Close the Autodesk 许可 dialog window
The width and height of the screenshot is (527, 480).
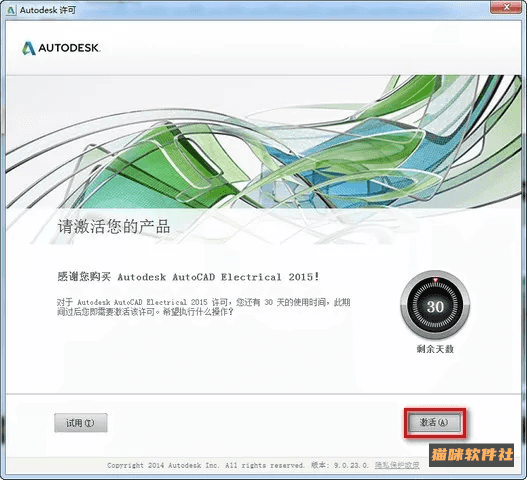pyautogui.click(x=507, y=6)
